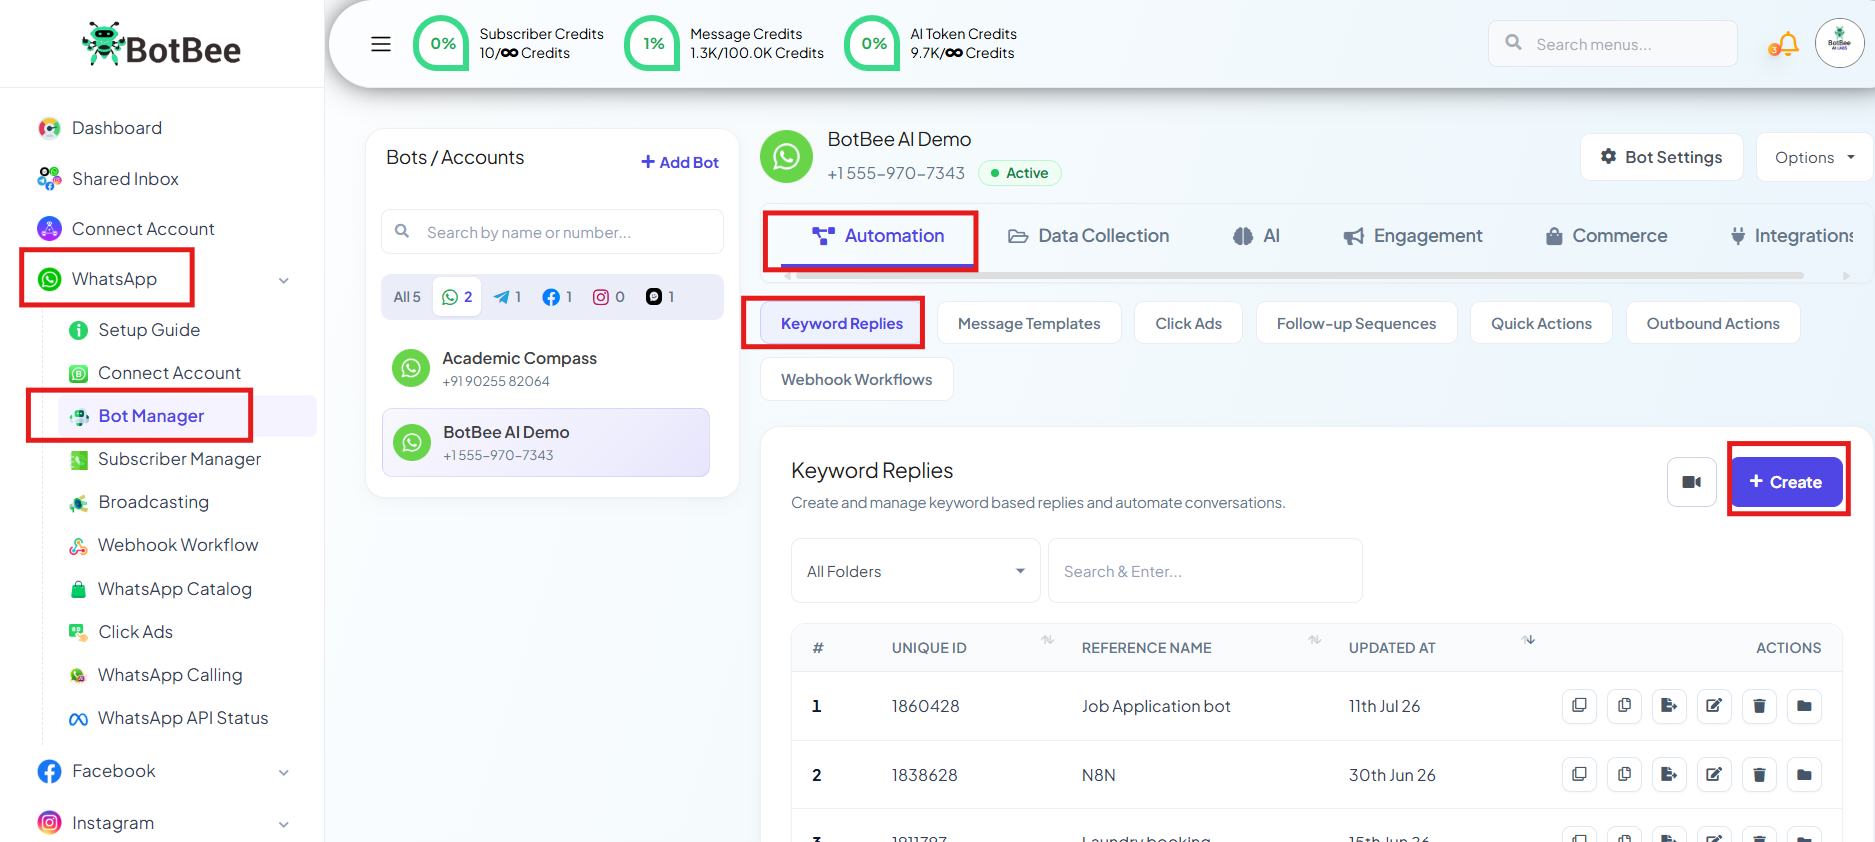
Task: Select the Academic Compass bot account
Action: [x=546, y=368]
